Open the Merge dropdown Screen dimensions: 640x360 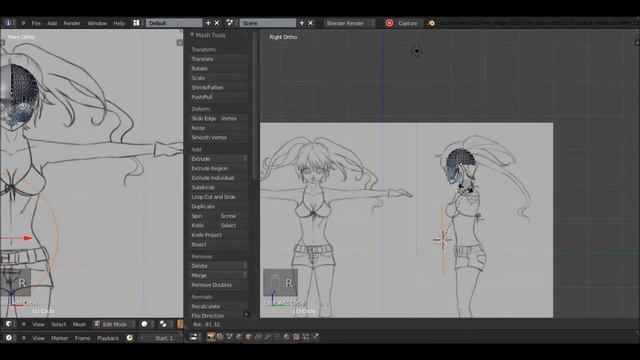point(219,276)
